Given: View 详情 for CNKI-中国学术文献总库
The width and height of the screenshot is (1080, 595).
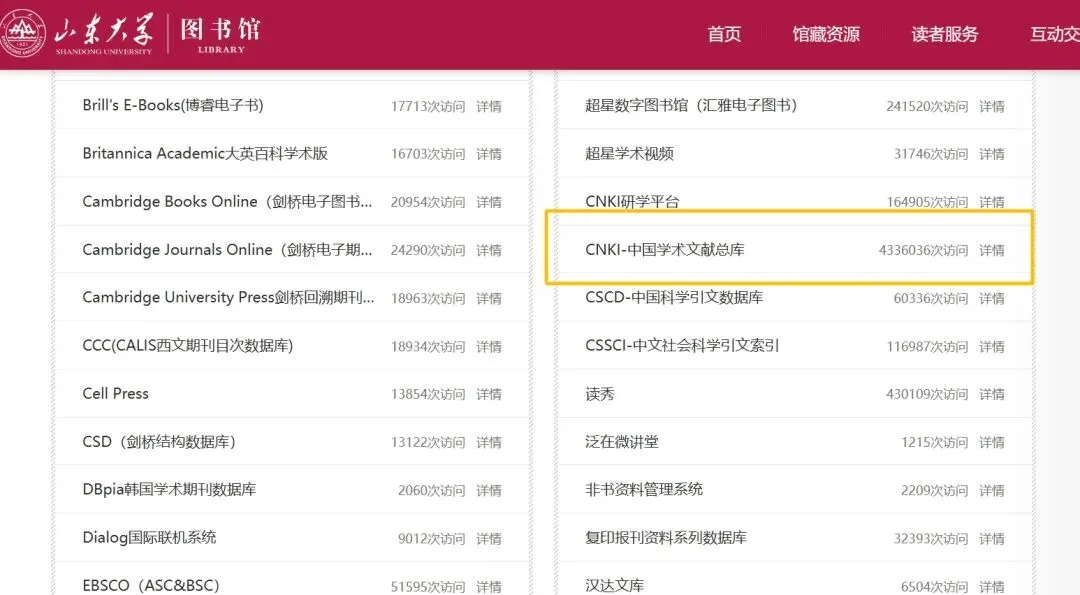Looking at the screenshot, I should [x=992, y=250].
